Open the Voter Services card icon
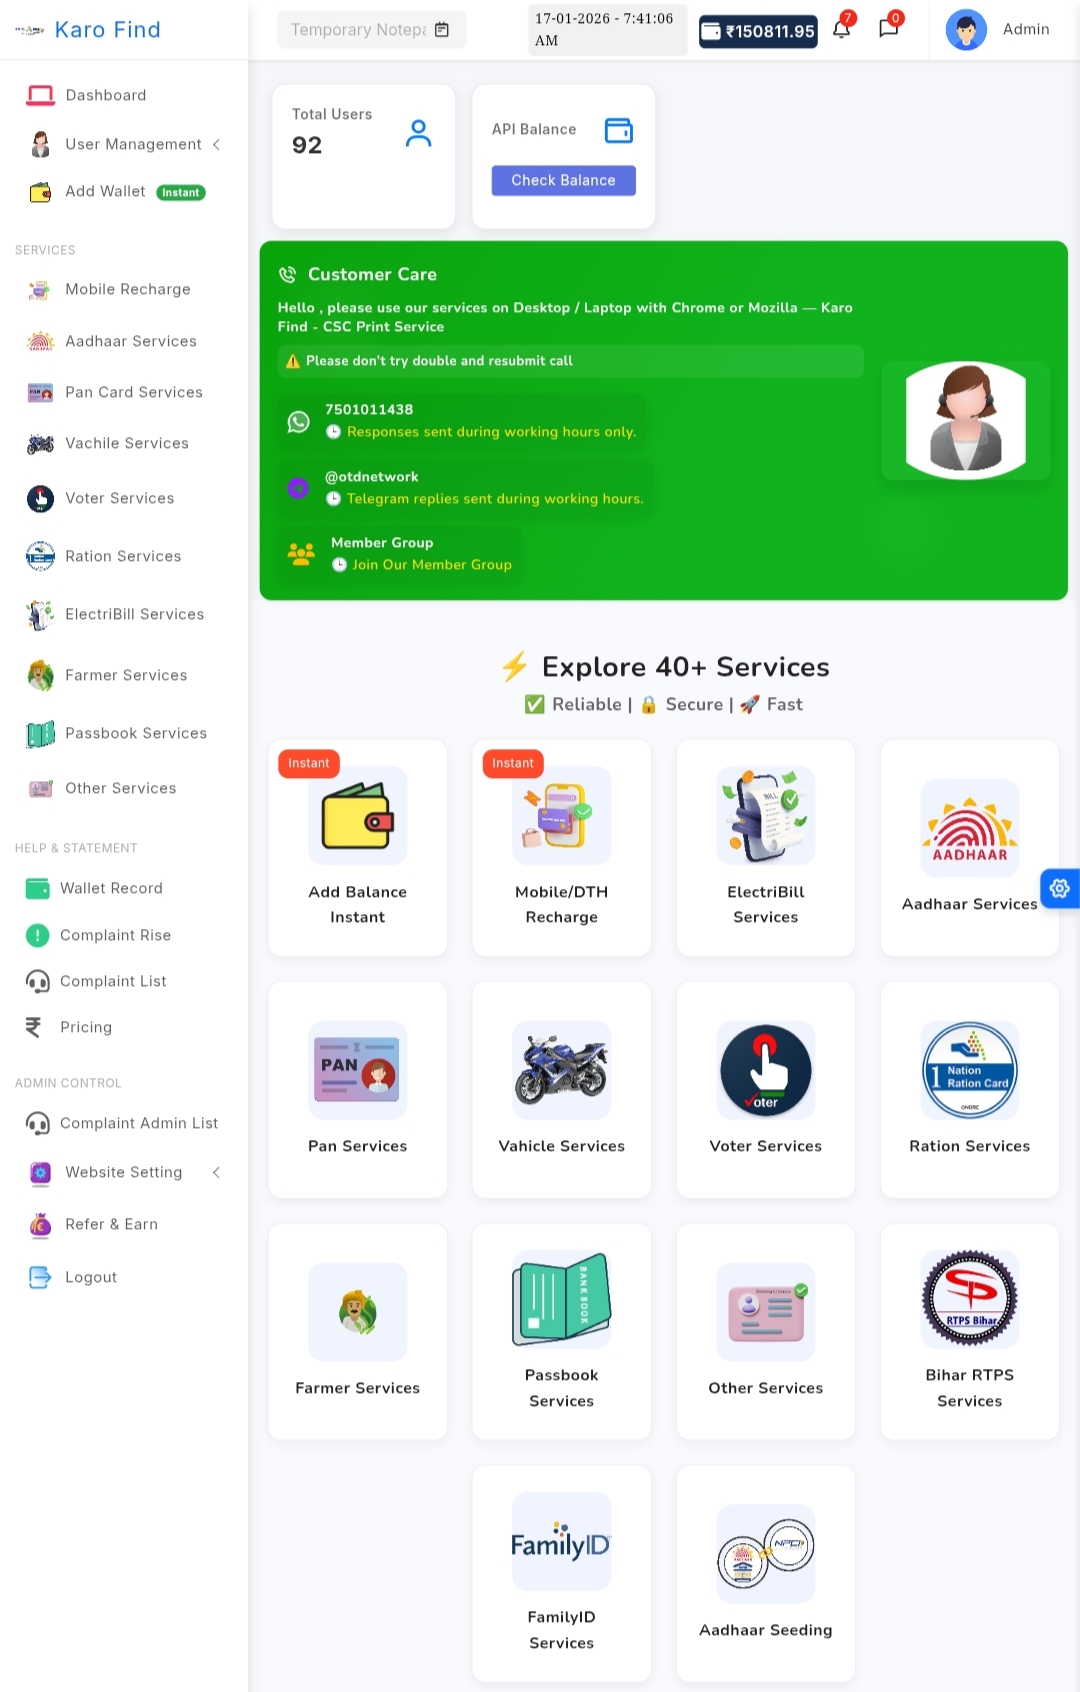1080x1692 pixels. [x=765, y=1070]
